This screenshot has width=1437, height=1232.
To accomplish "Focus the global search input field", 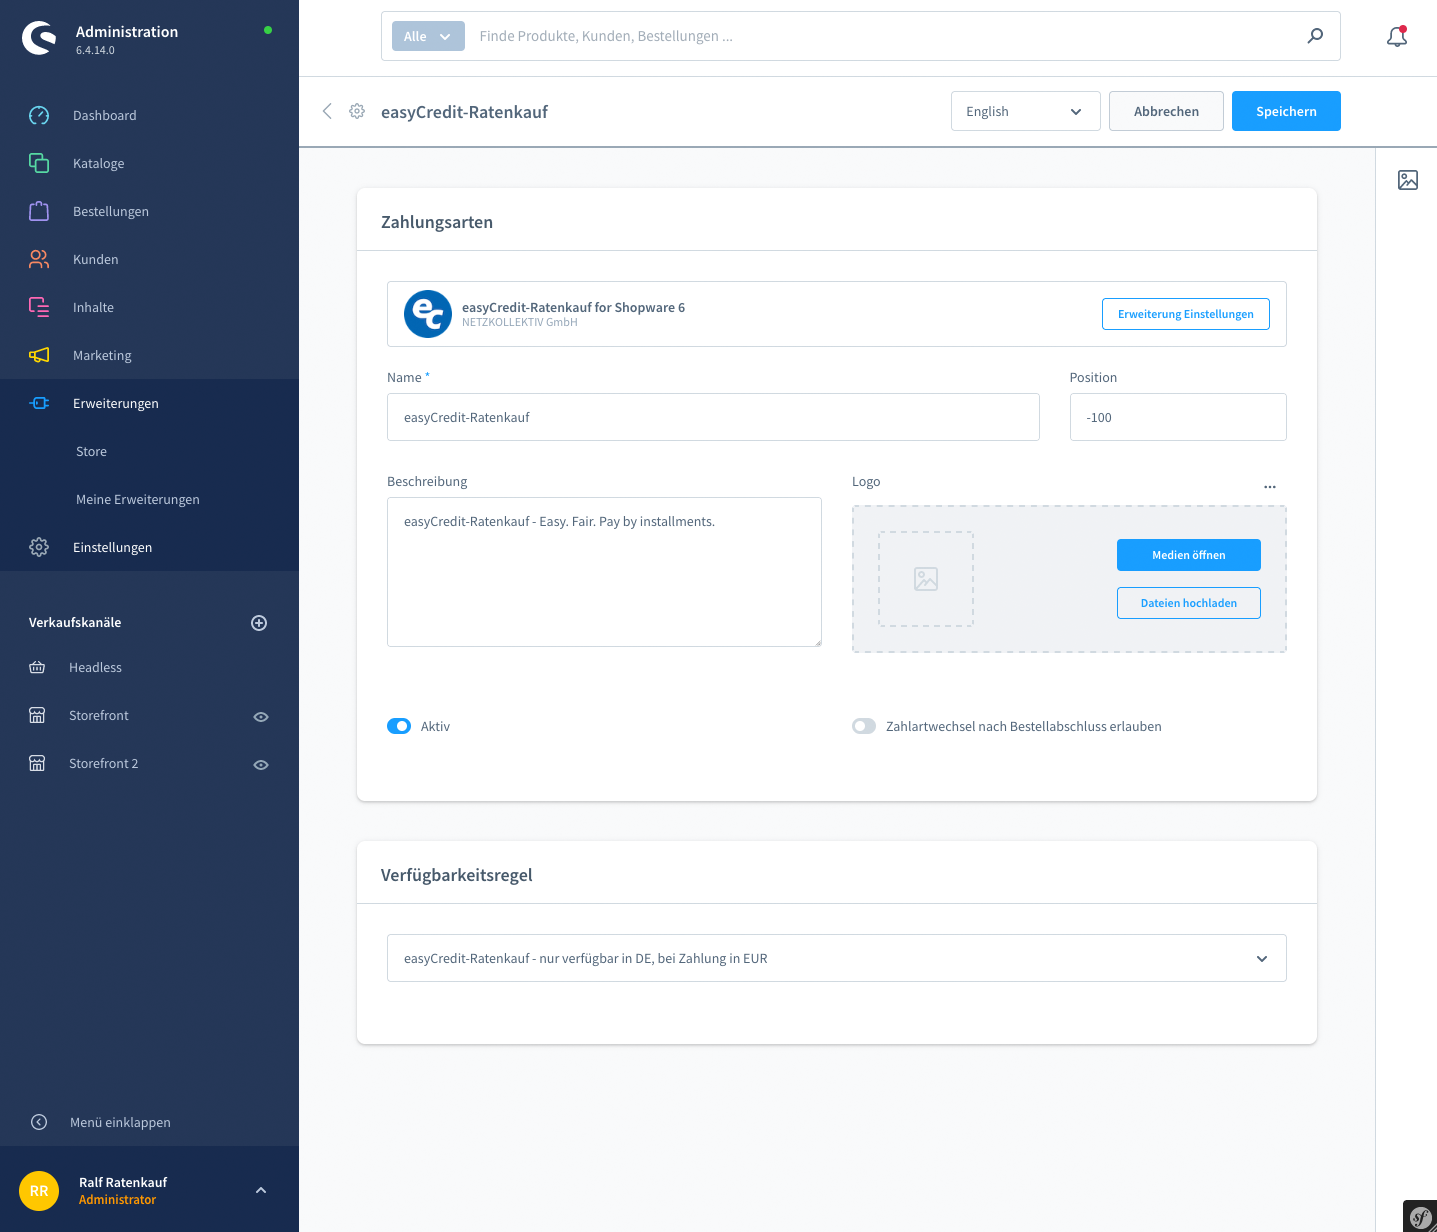I will click(885, 36).
